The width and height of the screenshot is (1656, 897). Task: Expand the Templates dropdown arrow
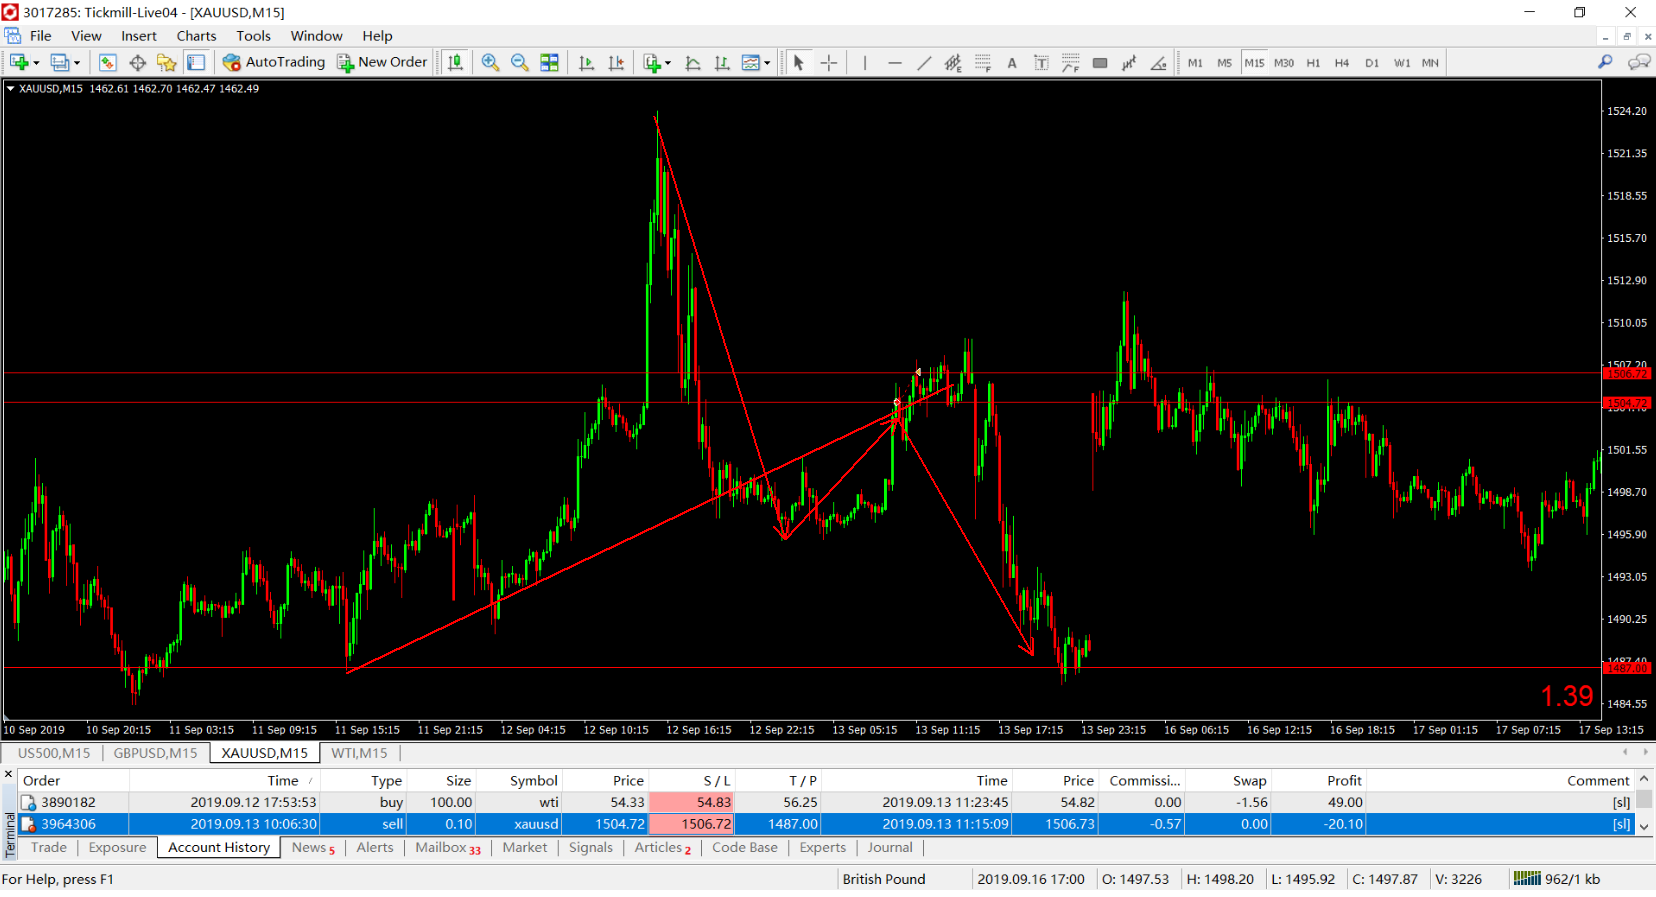767,63
